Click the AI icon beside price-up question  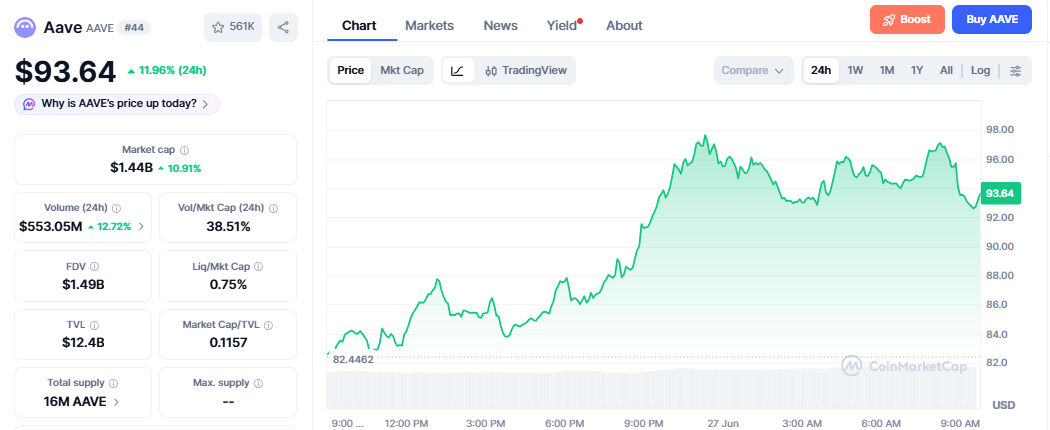[29, 104]
